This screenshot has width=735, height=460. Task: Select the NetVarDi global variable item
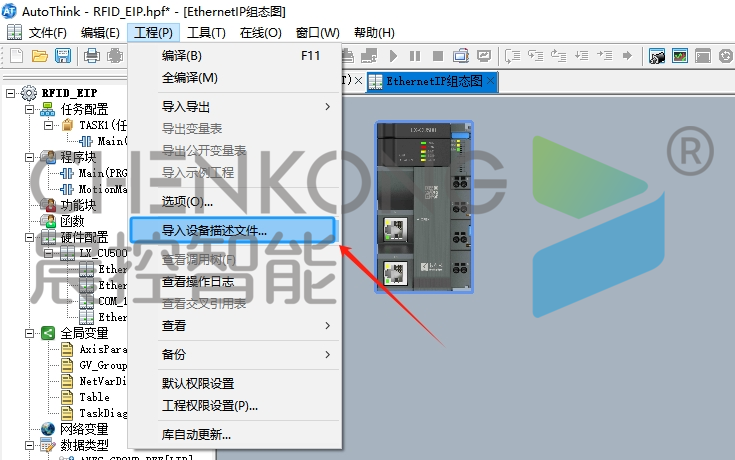(x=103, y=381)
